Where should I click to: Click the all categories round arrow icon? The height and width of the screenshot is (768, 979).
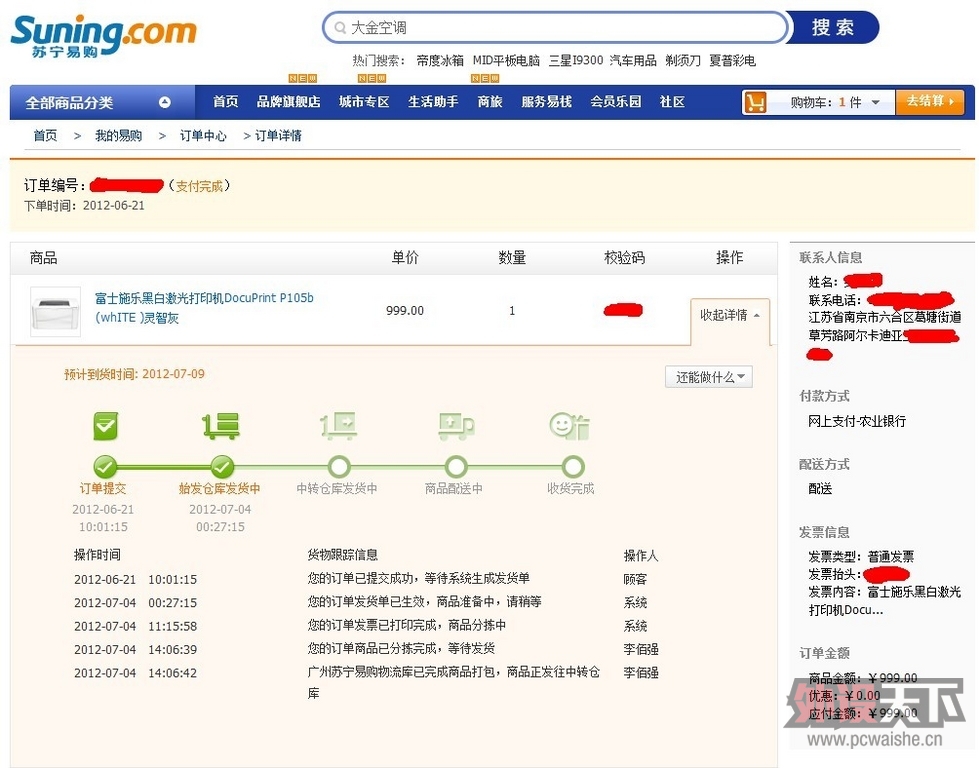click(165, 102)
